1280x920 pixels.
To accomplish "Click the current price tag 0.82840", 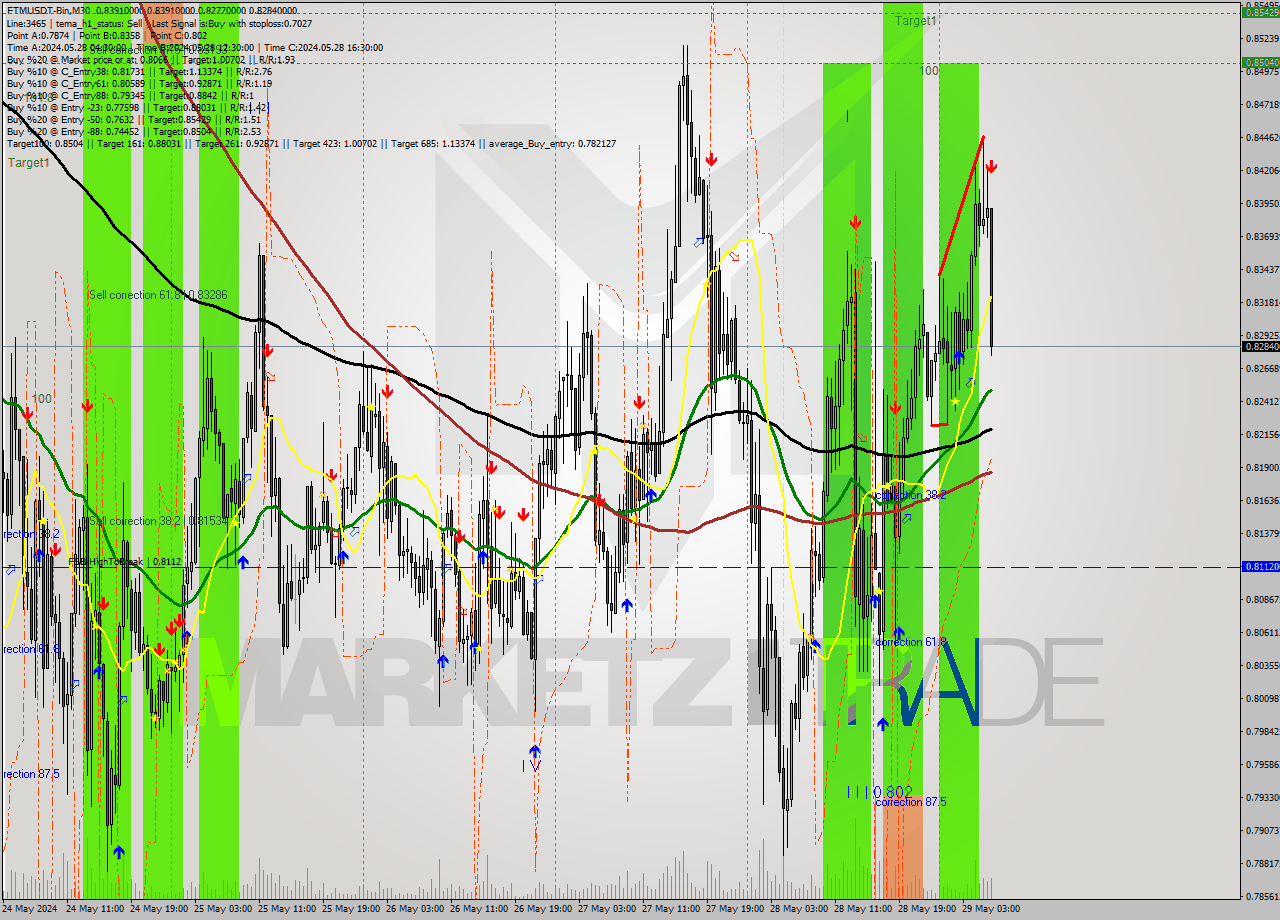I will click(x=1260, y=346).
